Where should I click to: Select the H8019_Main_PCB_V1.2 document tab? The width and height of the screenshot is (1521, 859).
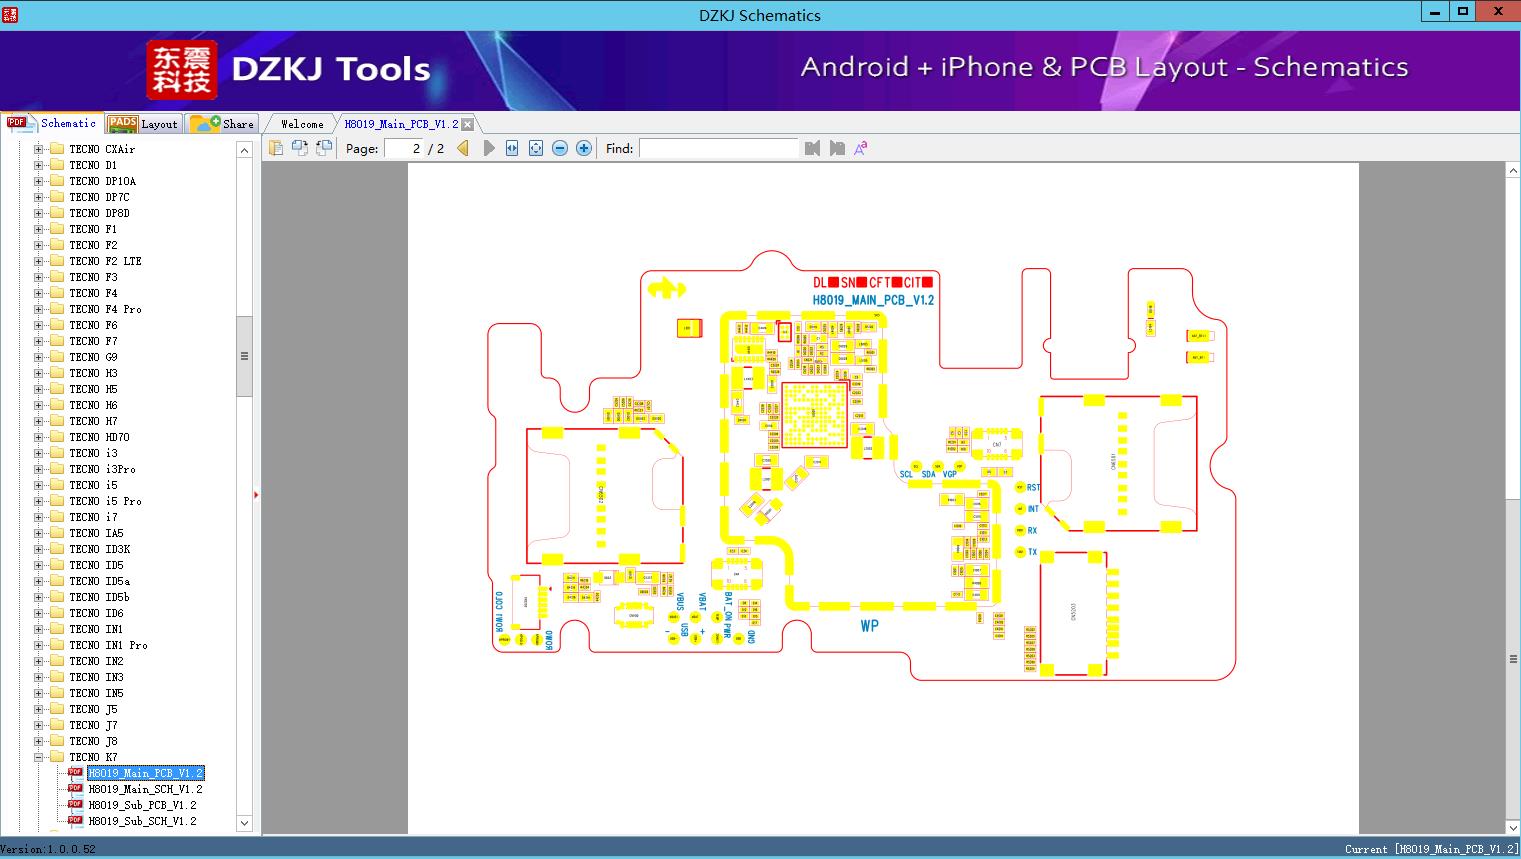[401, 124]
